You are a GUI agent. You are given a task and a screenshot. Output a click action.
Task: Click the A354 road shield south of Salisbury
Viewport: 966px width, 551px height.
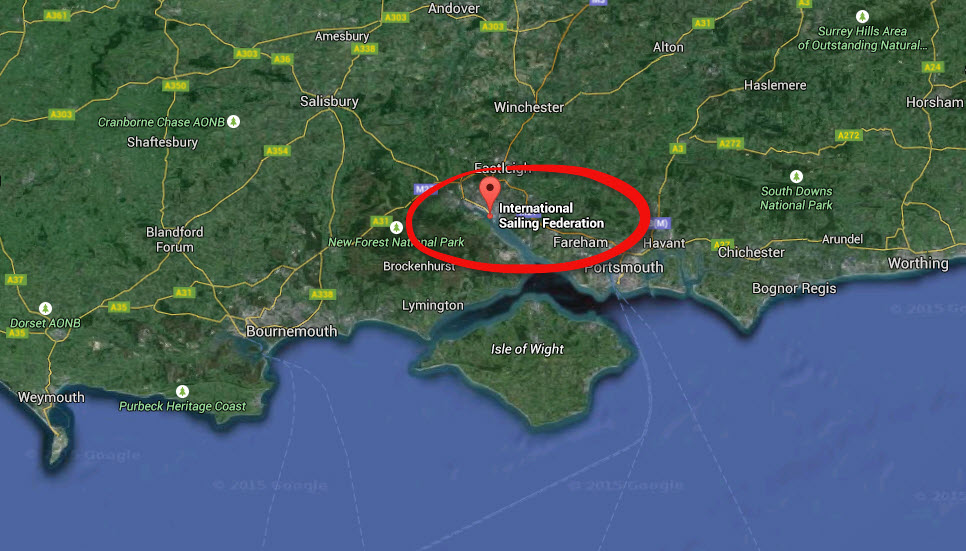tap(277, 150)
